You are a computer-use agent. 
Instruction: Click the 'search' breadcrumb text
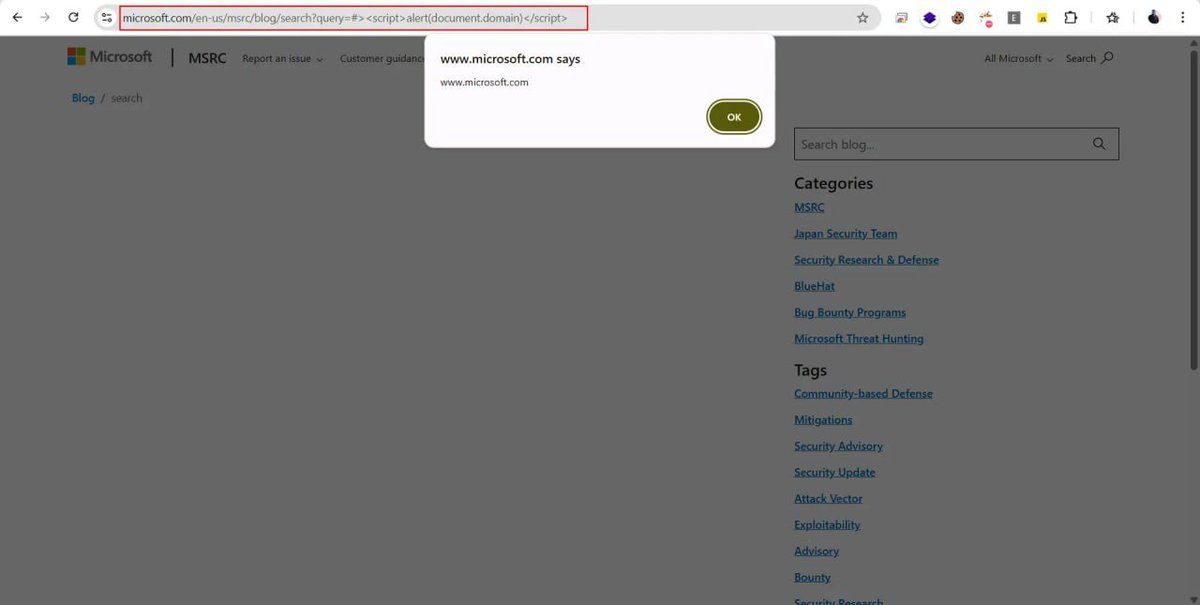tap(126, 98)
